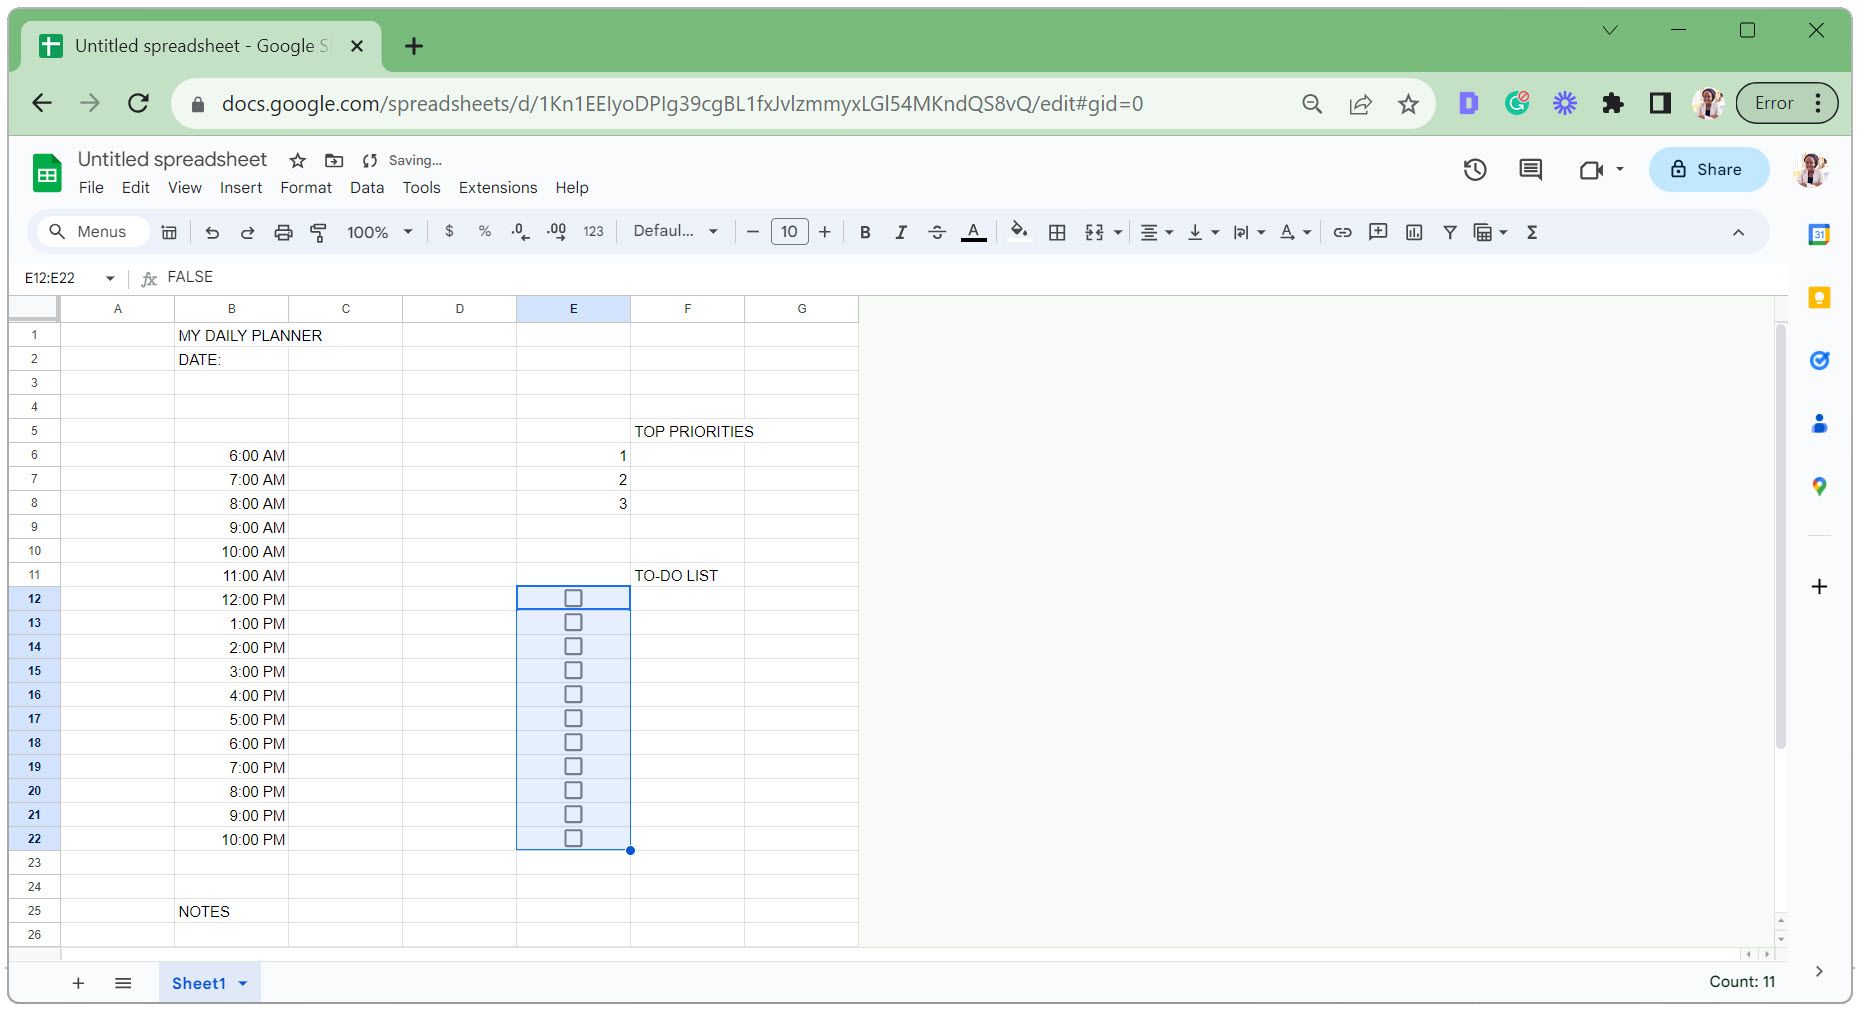The height and width of the screenshot is (1010, 1860).
Task: Insert a link using the toolbar icon
Action: tap(1342, 231)
